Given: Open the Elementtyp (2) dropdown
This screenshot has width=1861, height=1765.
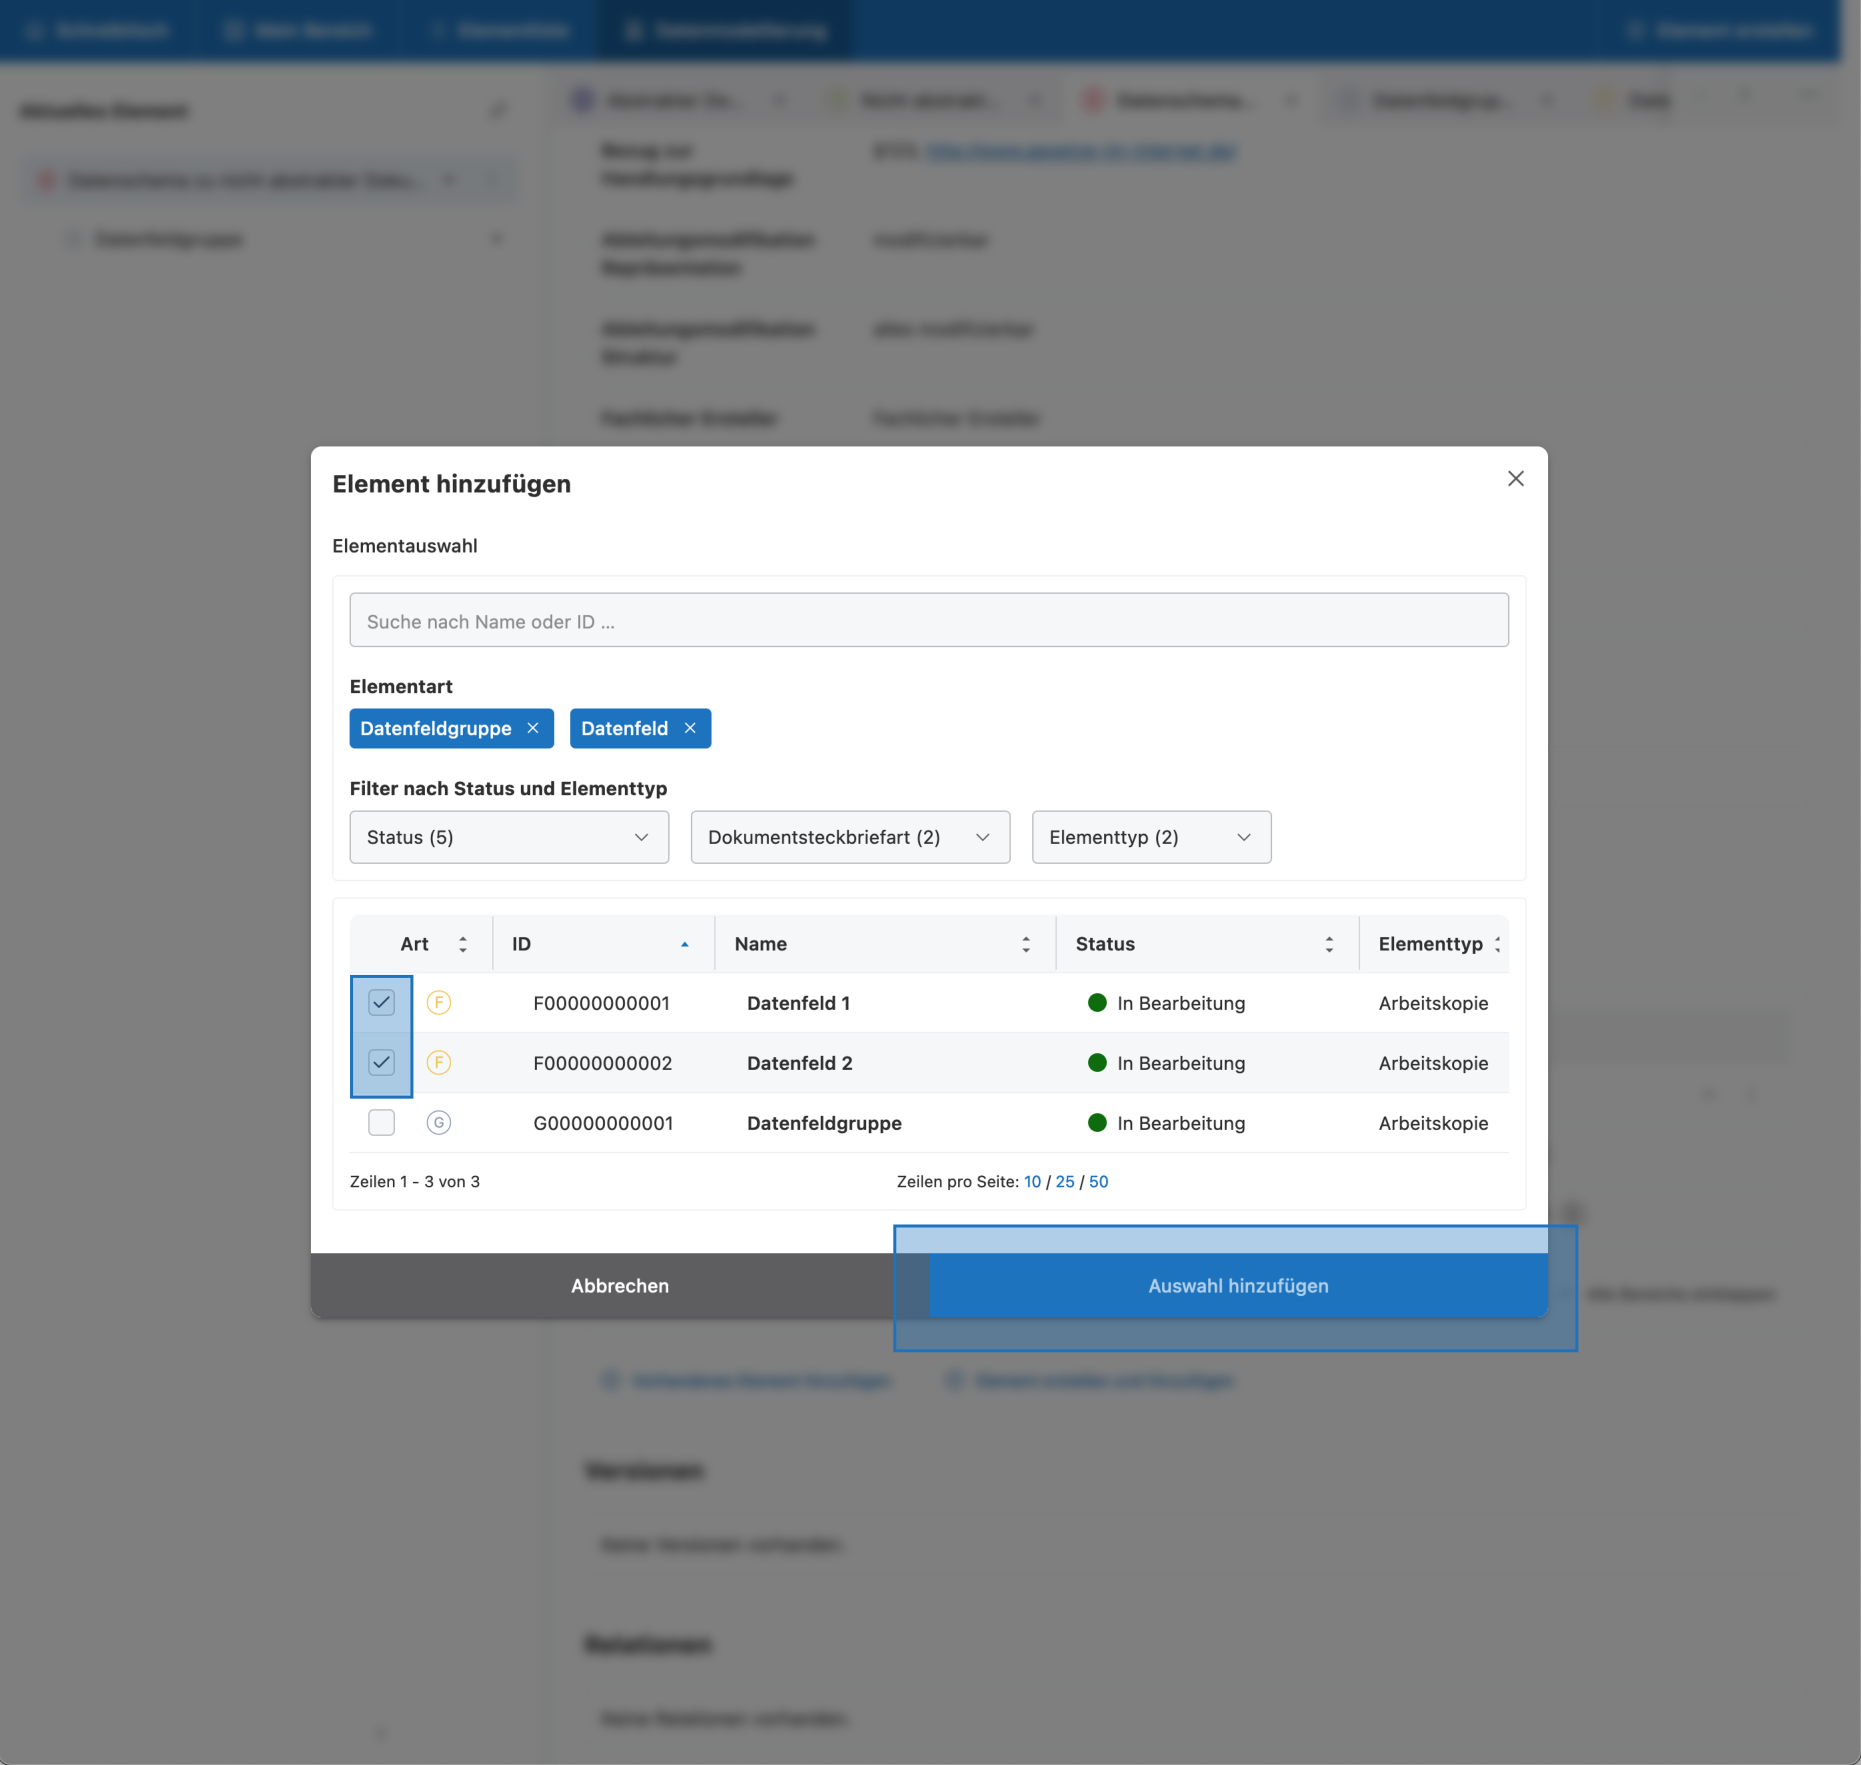Looking at the screenshot, I should (x=1150, y=837).
